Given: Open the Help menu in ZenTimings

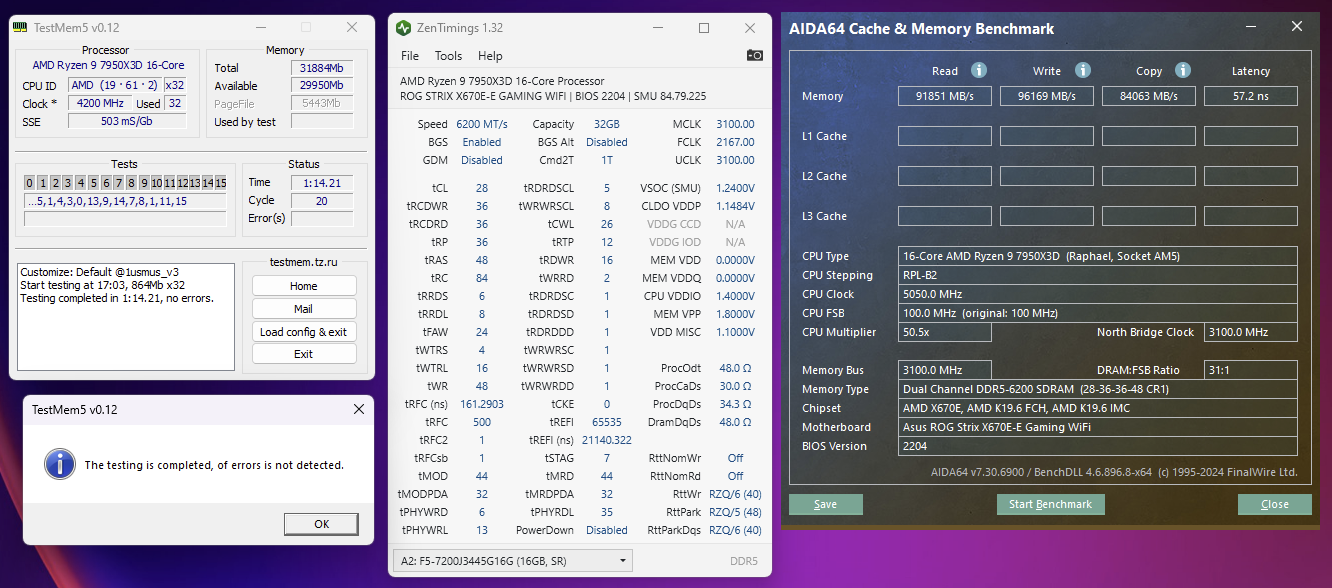Looking at the screenshot, I should pyautogui.click(x=490, y=56).
